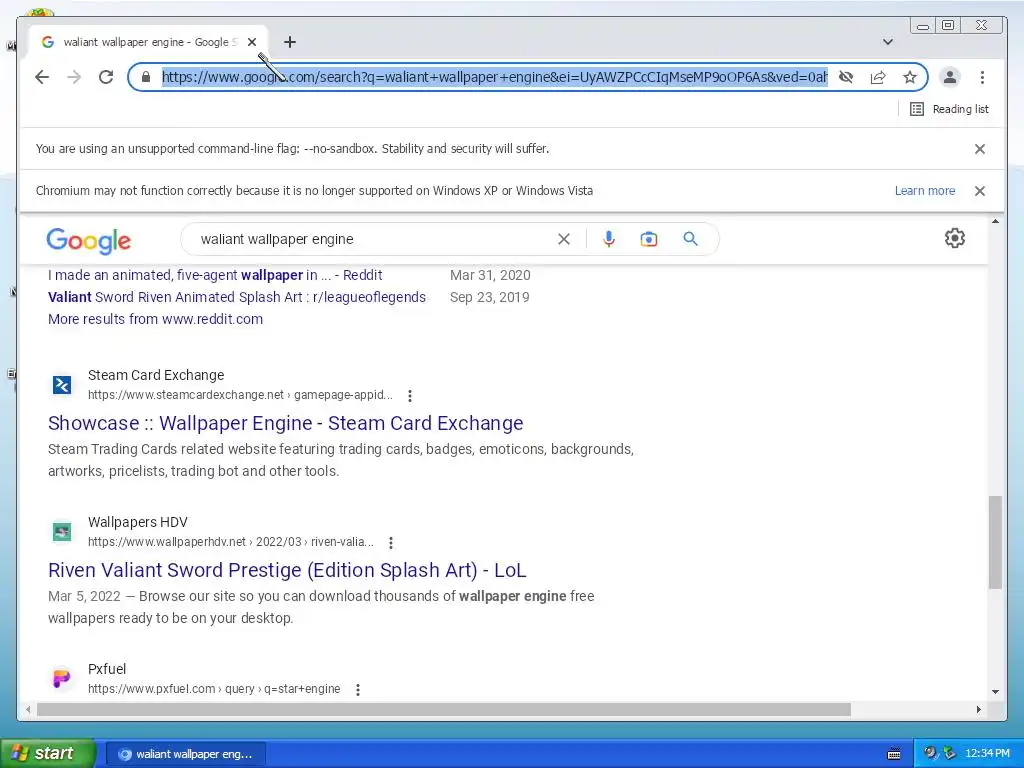The height and width of the screenshot is (768, 1024).
Task: Click the scroll left arrow
Action: click(27, 709)
